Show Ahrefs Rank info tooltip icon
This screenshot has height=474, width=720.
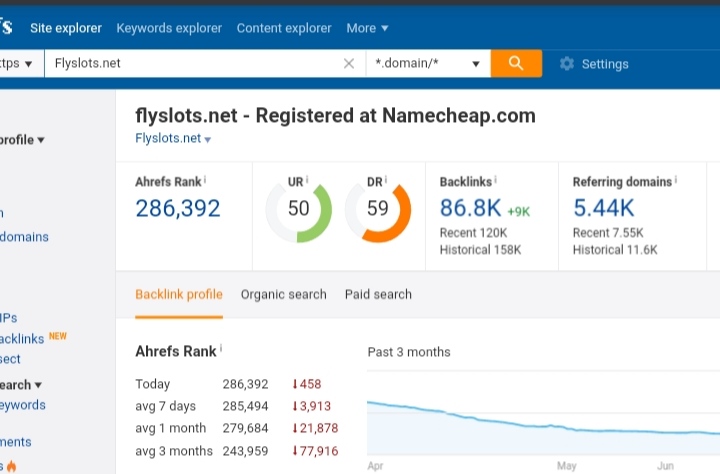coord(205,180)
